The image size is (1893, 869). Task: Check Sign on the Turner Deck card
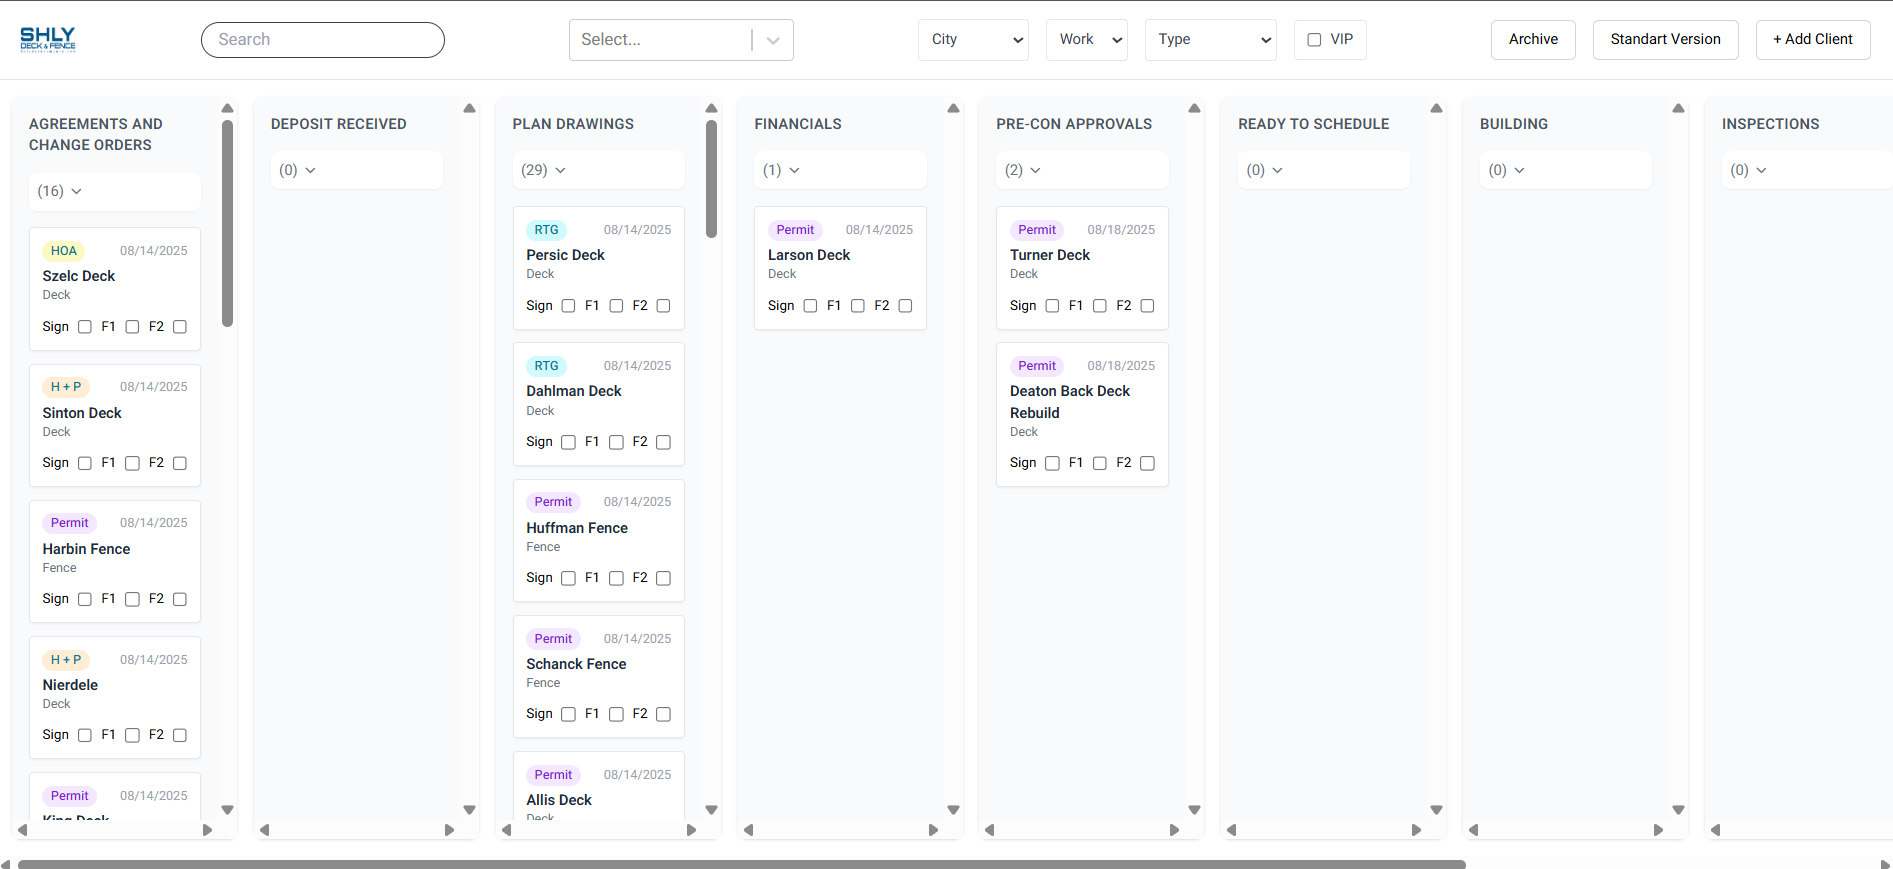(1052, 306)
